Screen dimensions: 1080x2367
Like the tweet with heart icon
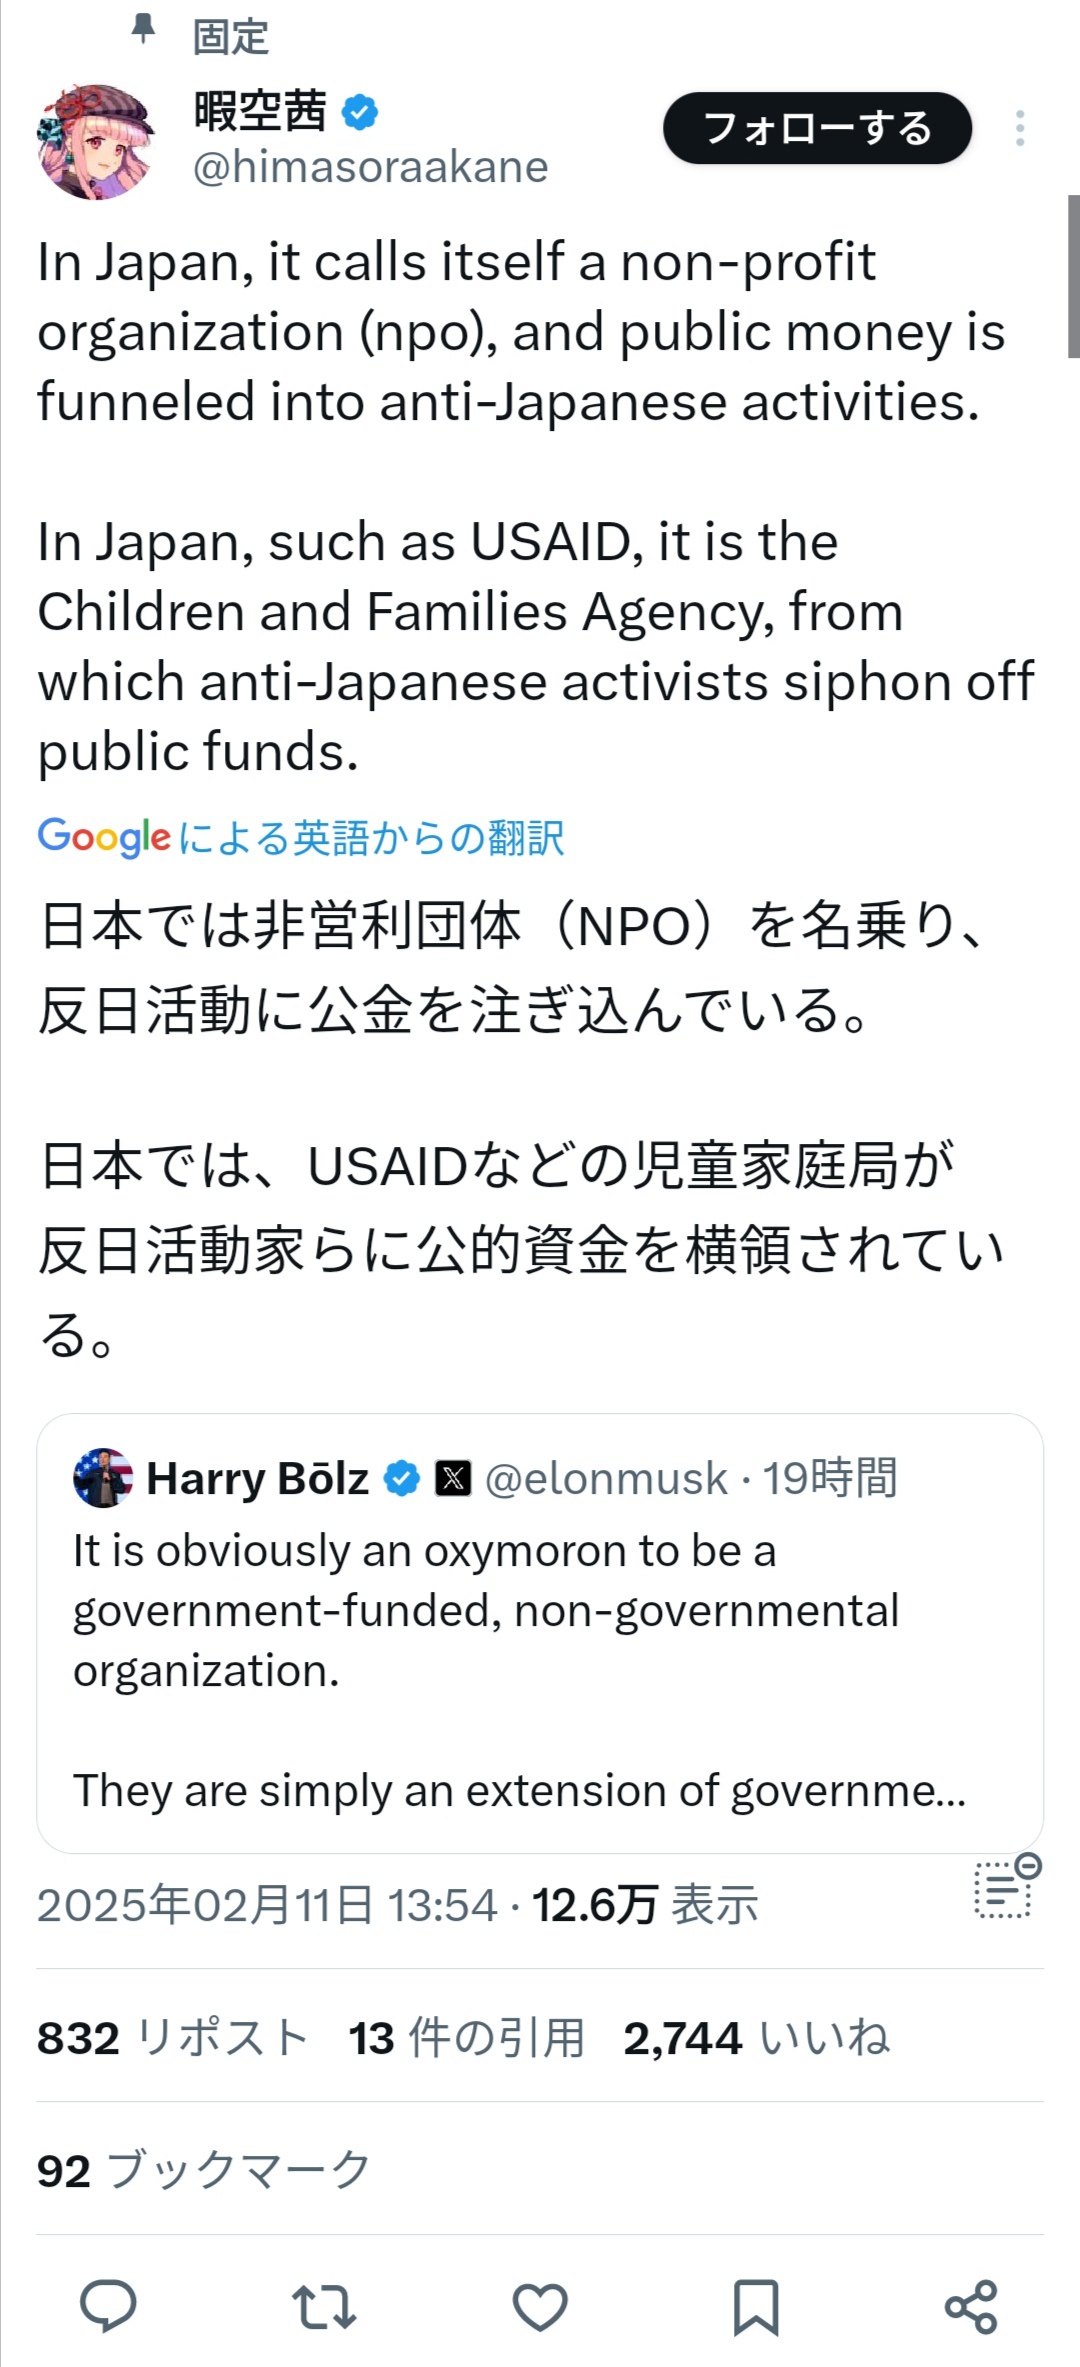click(540, 2306)
